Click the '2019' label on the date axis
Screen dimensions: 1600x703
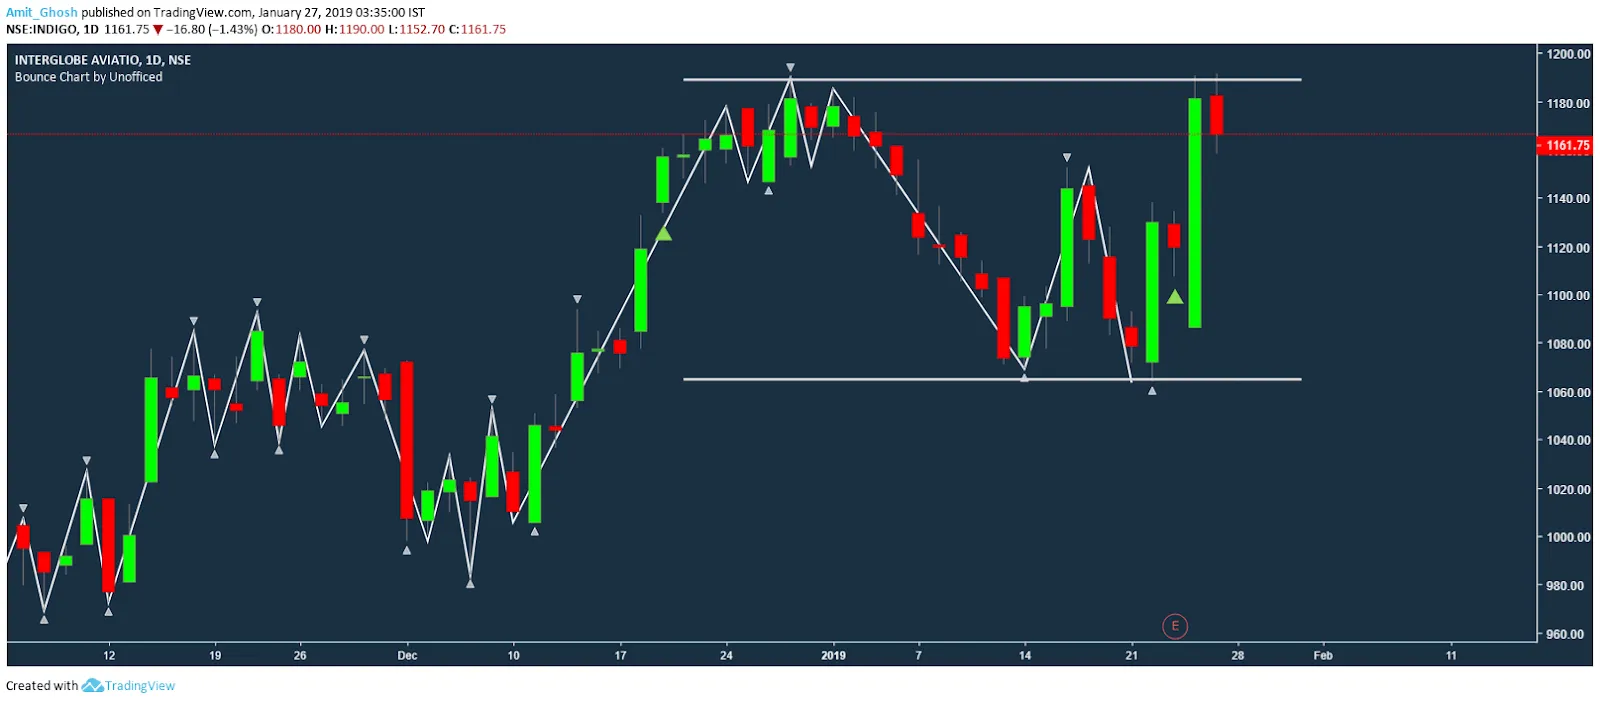click(x=833, y=656)
